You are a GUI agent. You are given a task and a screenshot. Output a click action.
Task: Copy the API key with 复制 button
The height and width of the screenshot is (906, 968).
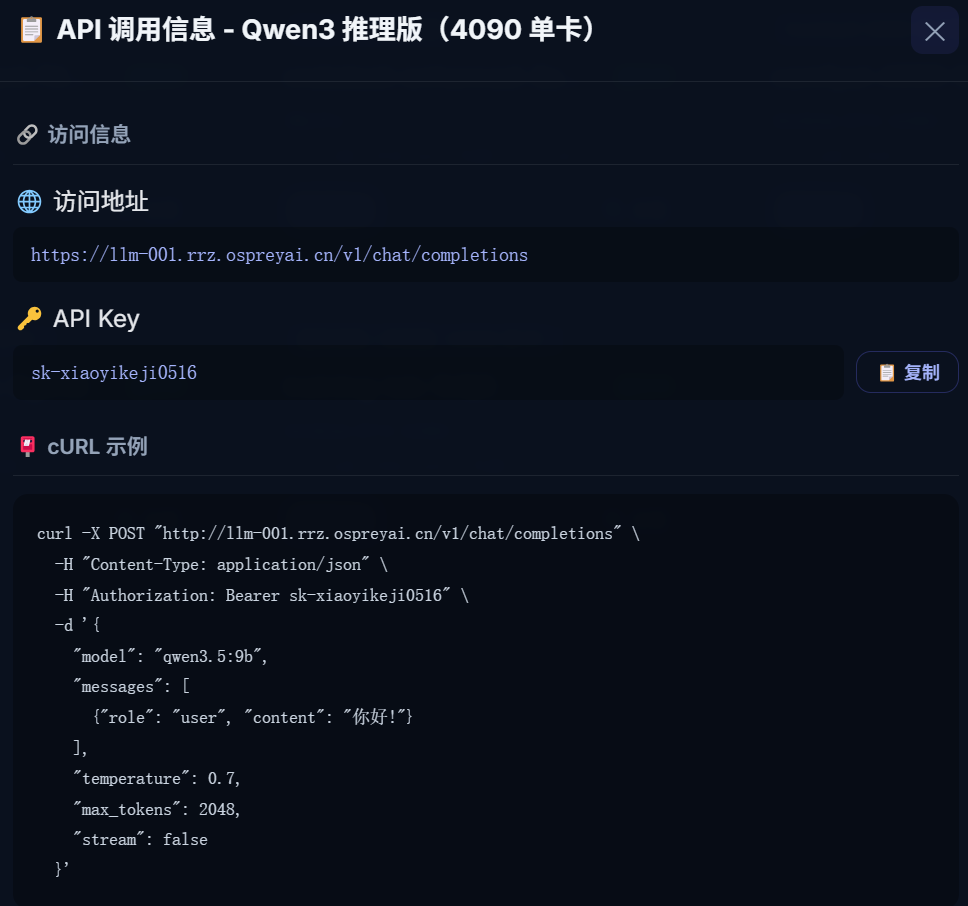[x=907, y=372]
